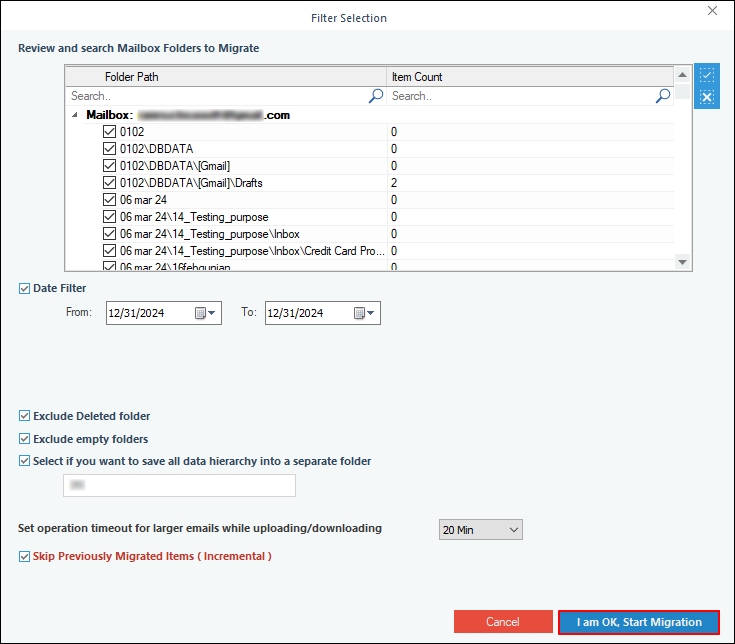The height and width of the screenshot is (644, 735).
Task: Click item count value 2 for Drafts
Action: [394, 183]
